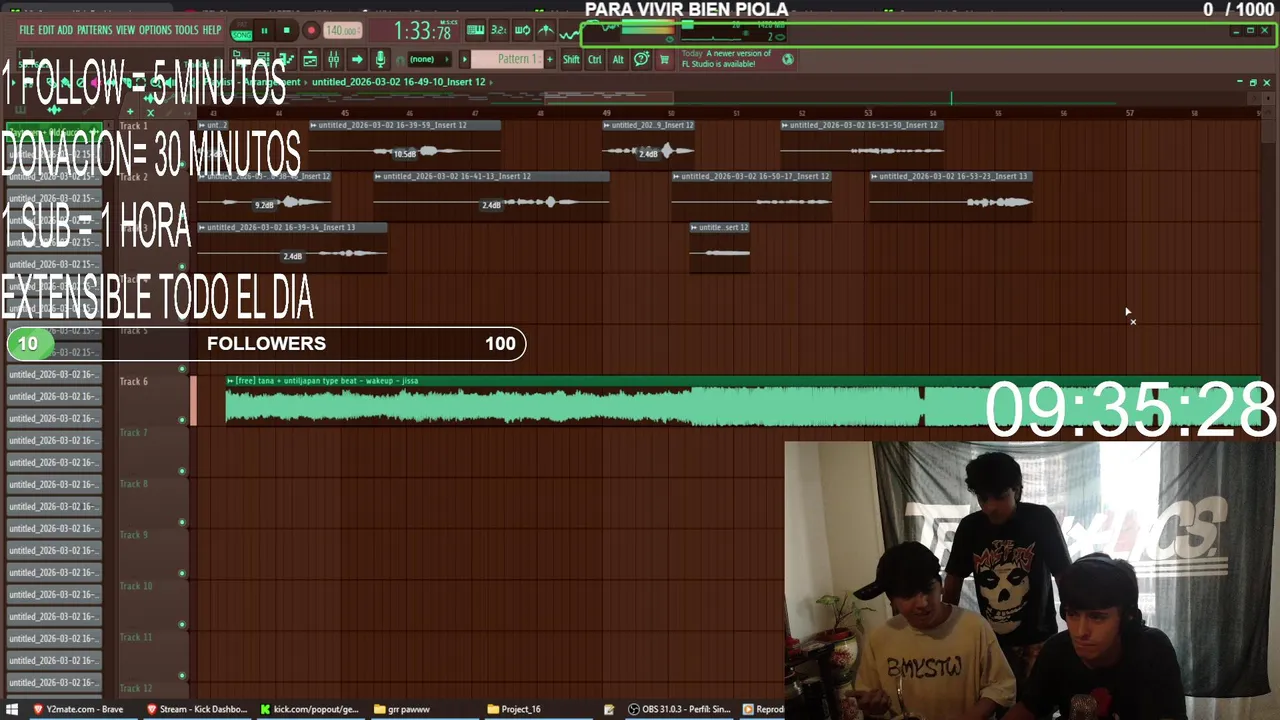Open the (none) audio input dropdown
1280x720 pixels.
coord(429,59)
